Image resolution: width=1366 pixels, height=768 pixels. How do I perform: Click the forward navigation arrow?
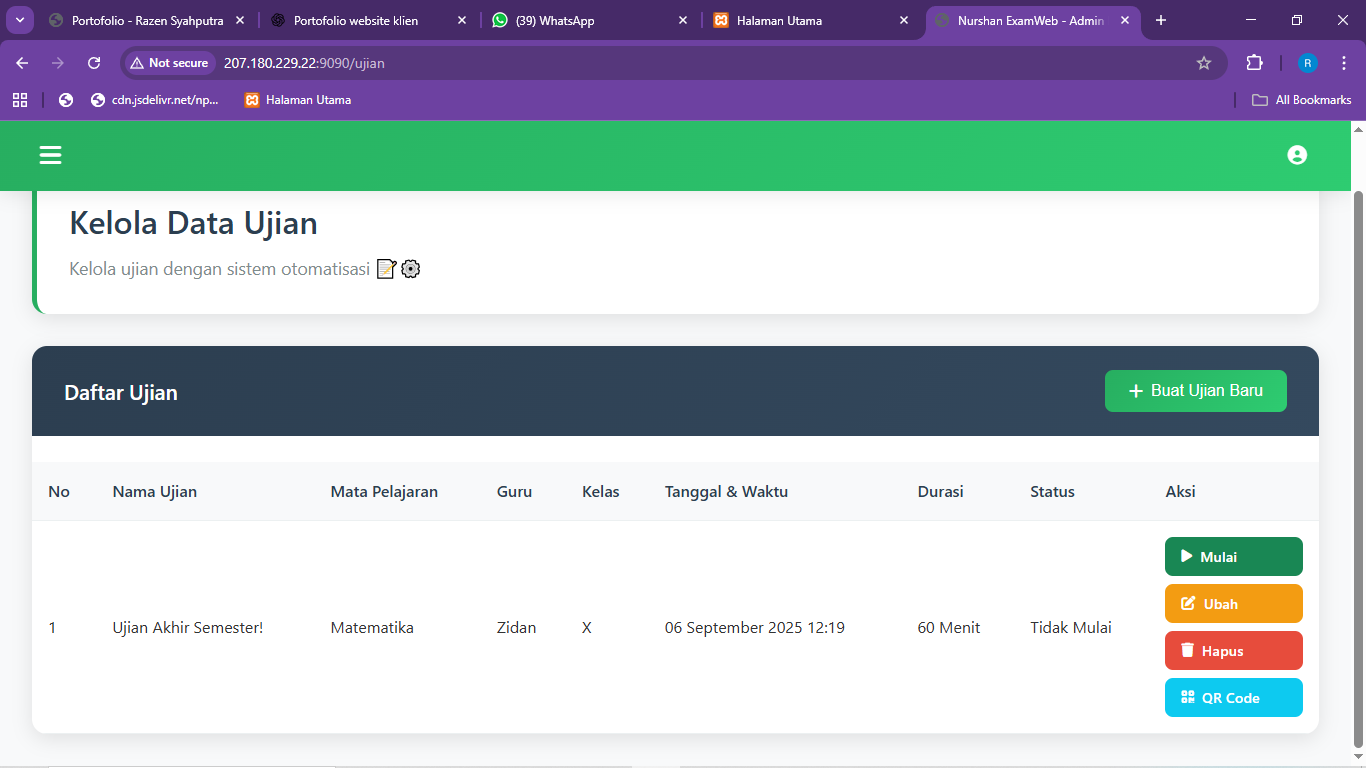point(57,62)
